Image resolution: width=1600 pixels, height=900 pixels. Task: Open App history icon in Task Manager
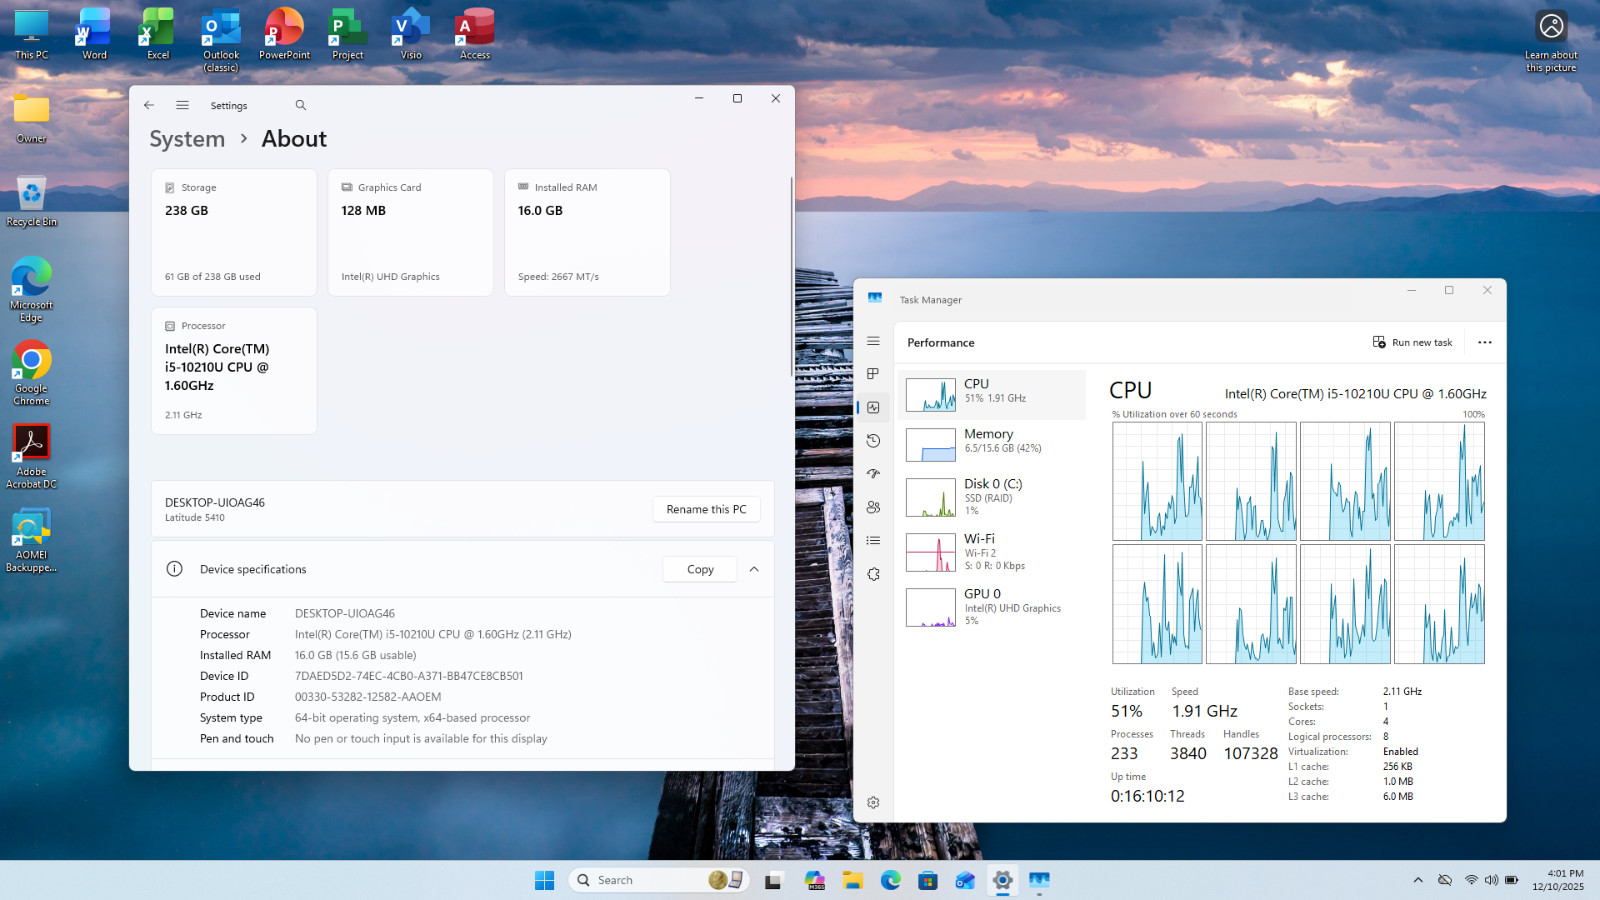(873, 441)
